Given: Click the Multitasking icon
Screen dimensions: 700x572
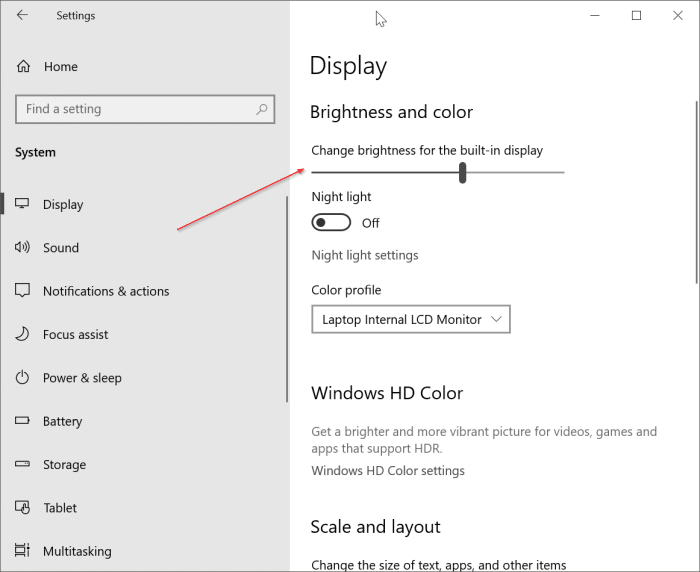Looking at the screenshot, I should [22, 550].
